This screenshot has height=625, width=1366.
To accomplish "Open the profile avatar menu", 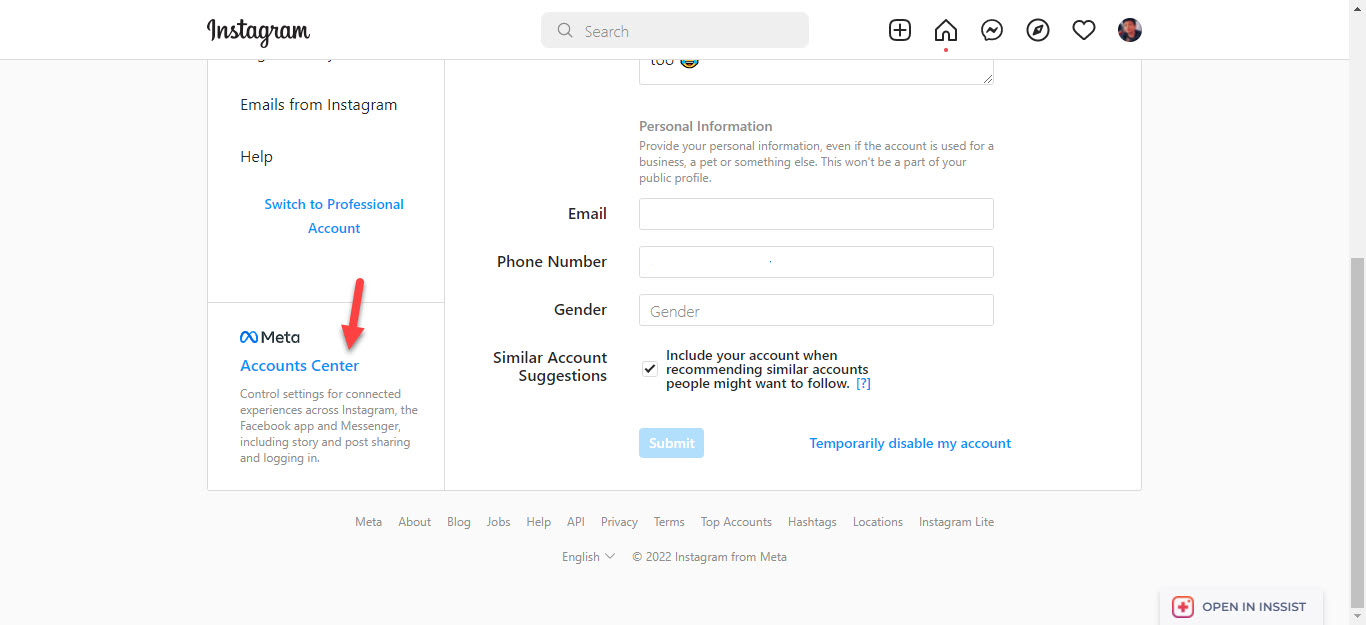I will click(x=1130, y=30).
